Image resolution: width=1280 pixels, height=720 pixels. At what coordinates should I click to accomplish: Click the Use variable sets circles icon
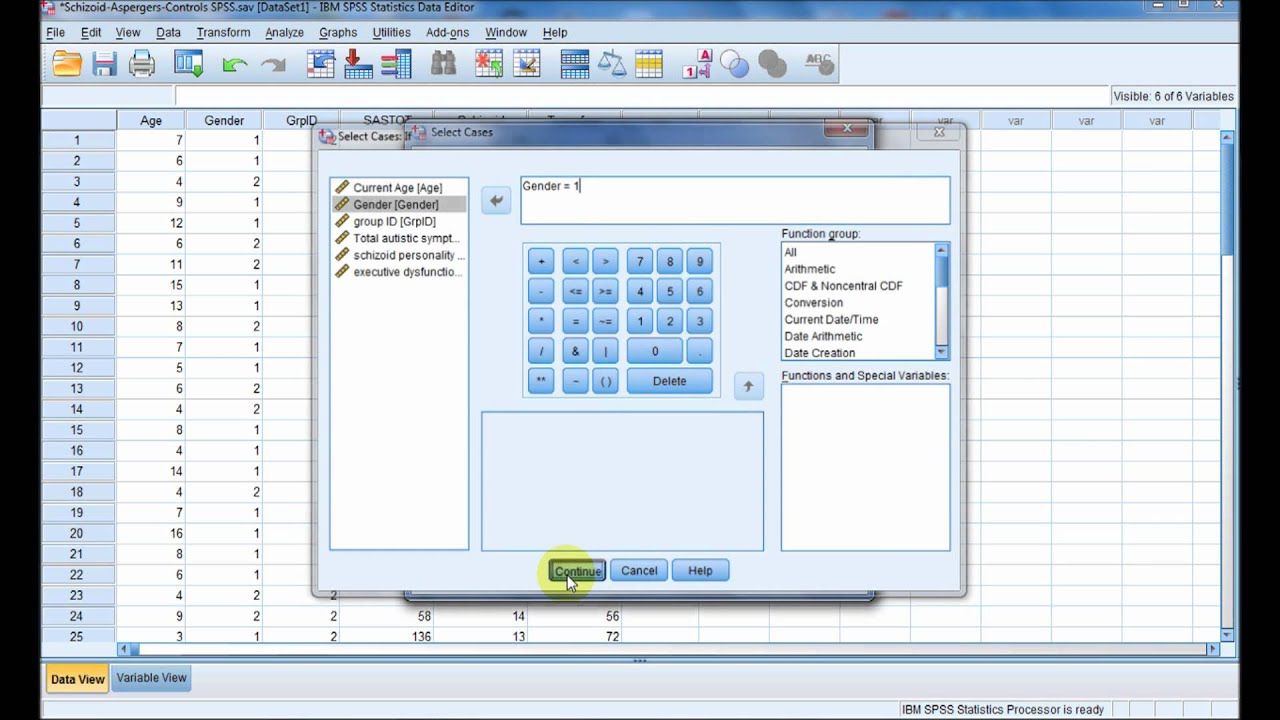pos(734,65)
